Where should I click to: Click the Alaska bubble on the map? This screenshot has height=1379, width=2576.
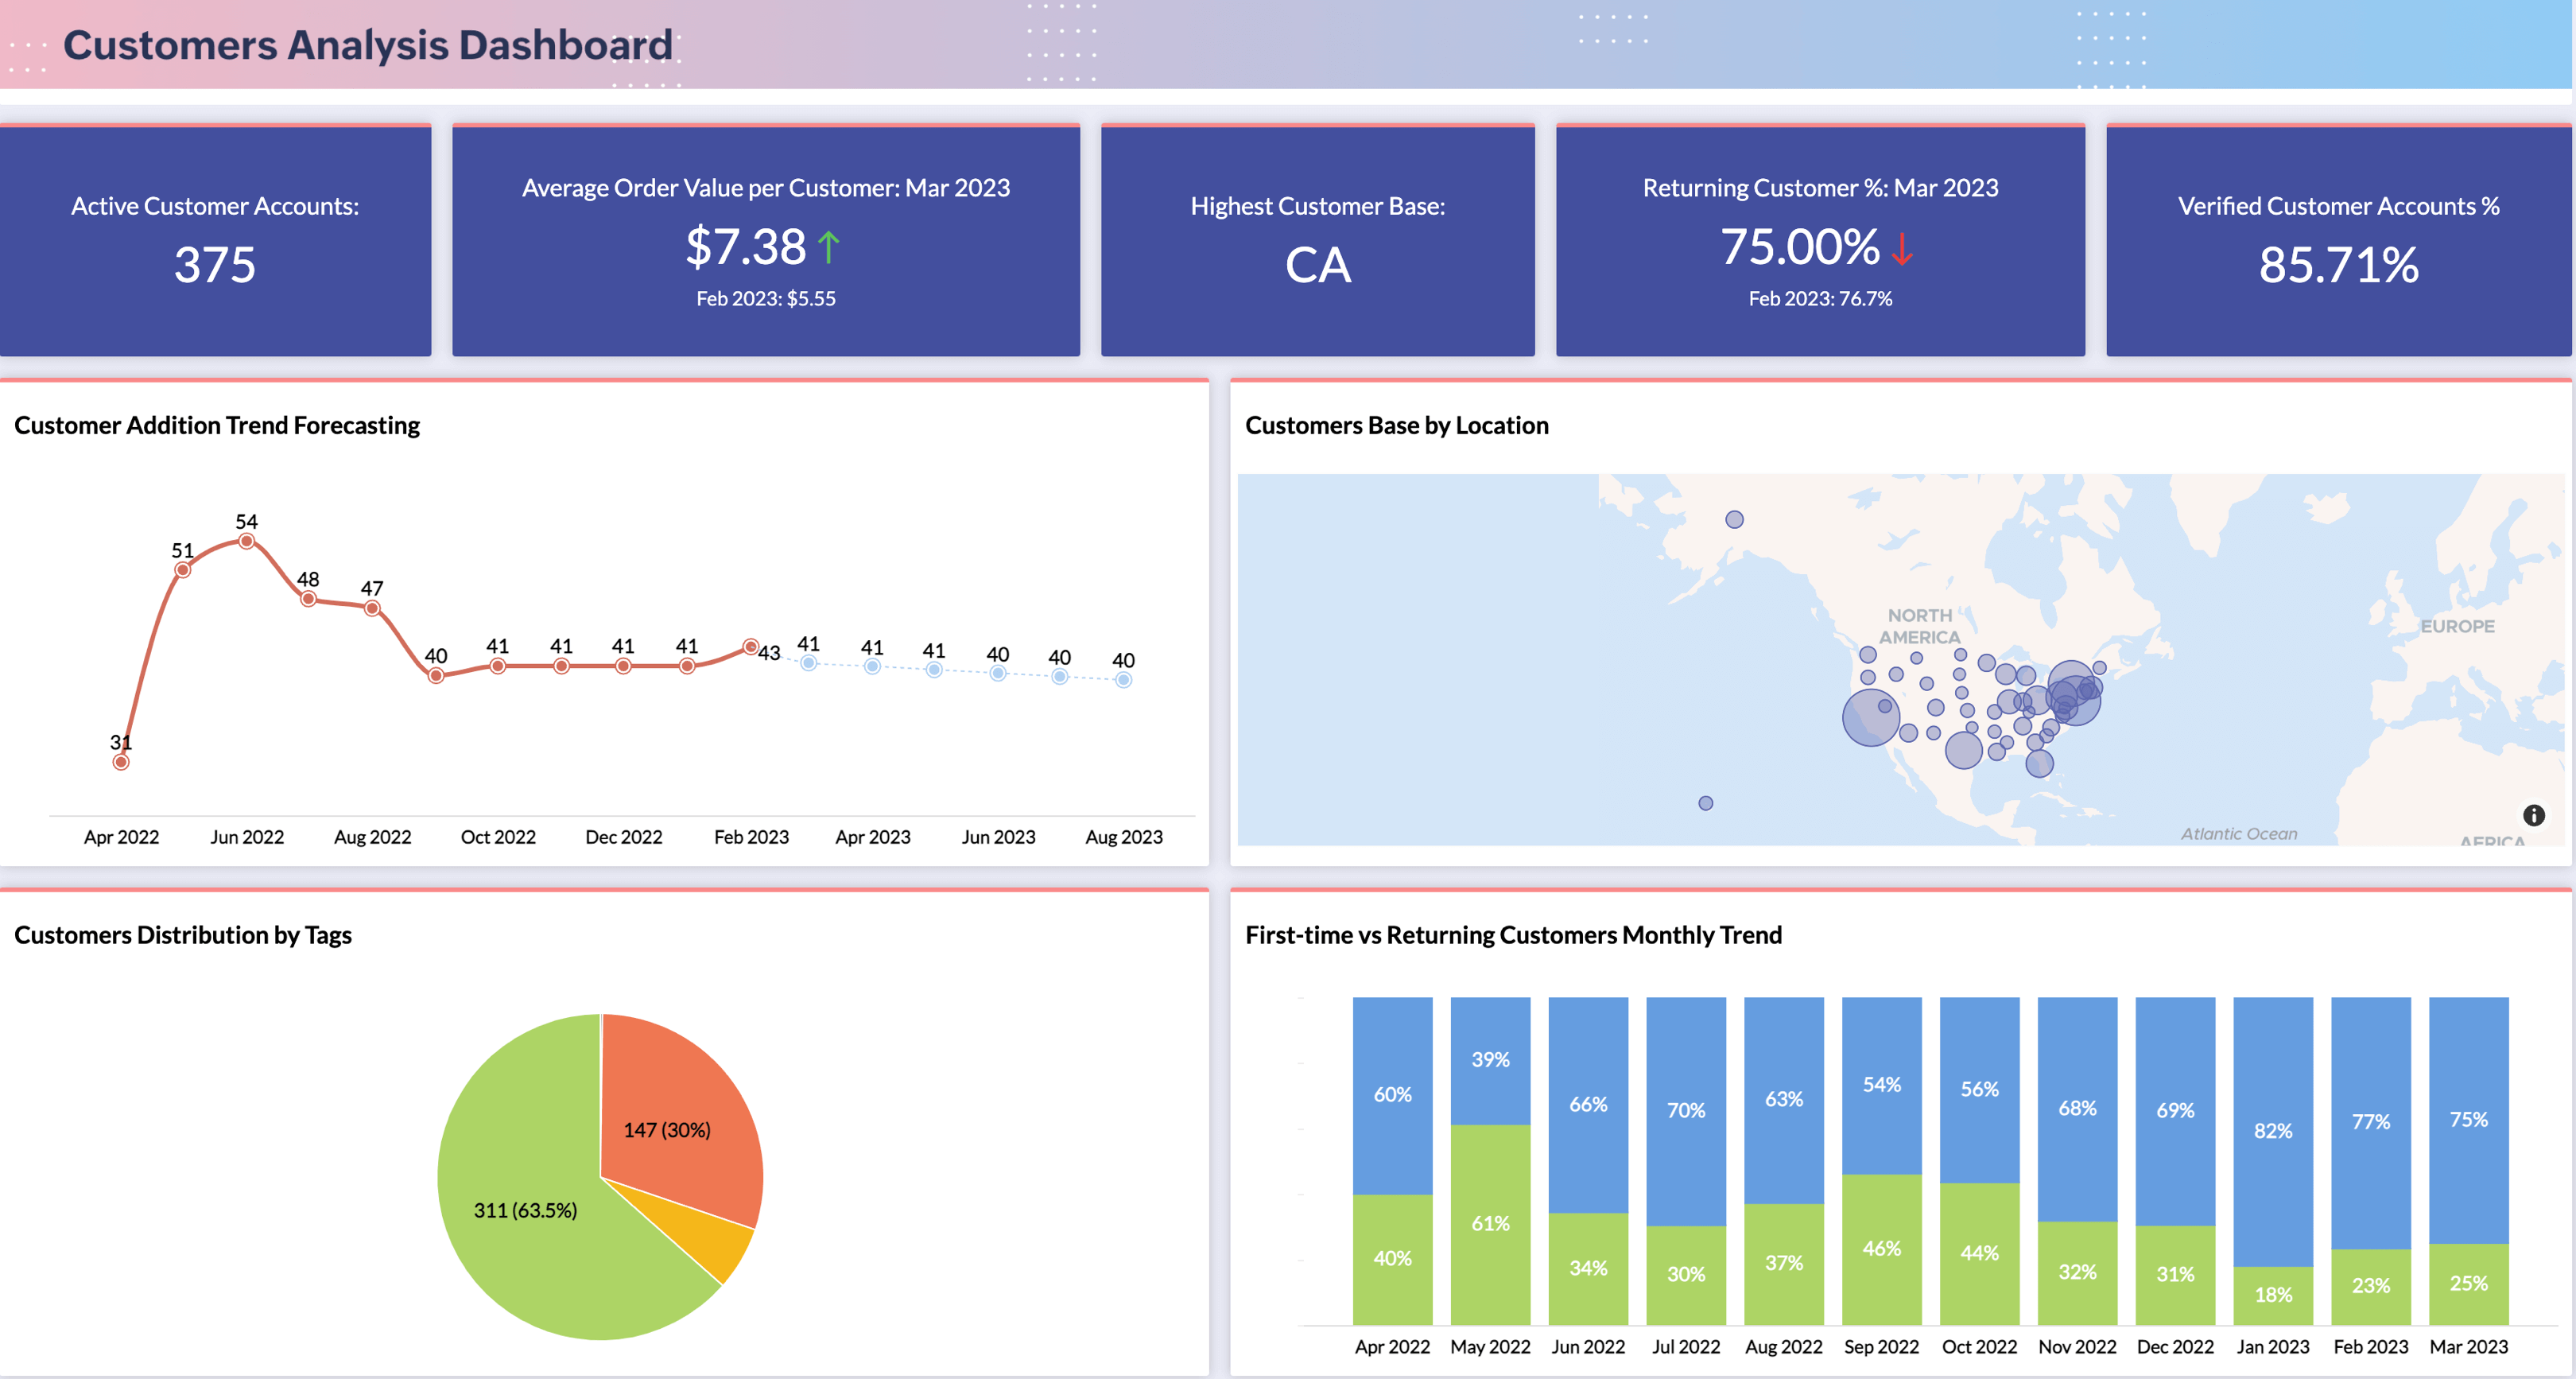1734,520
